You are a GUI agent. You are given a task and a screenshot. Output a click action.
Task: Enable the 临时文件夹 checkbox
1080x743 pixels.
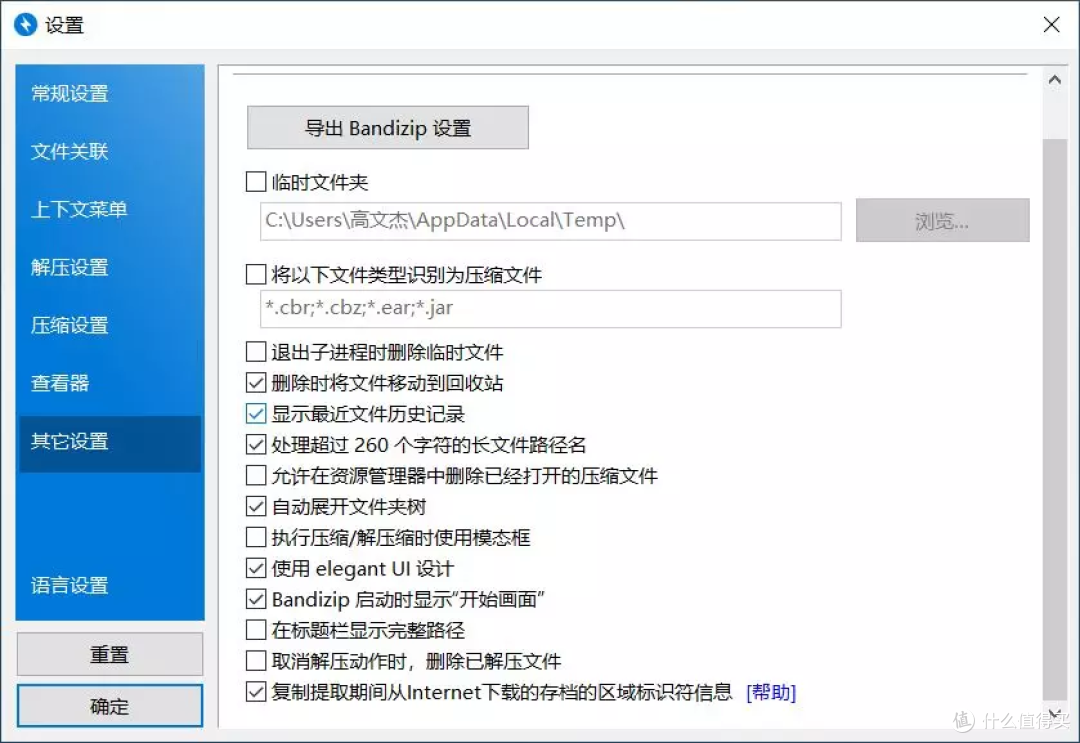click(x=256, y=182)
